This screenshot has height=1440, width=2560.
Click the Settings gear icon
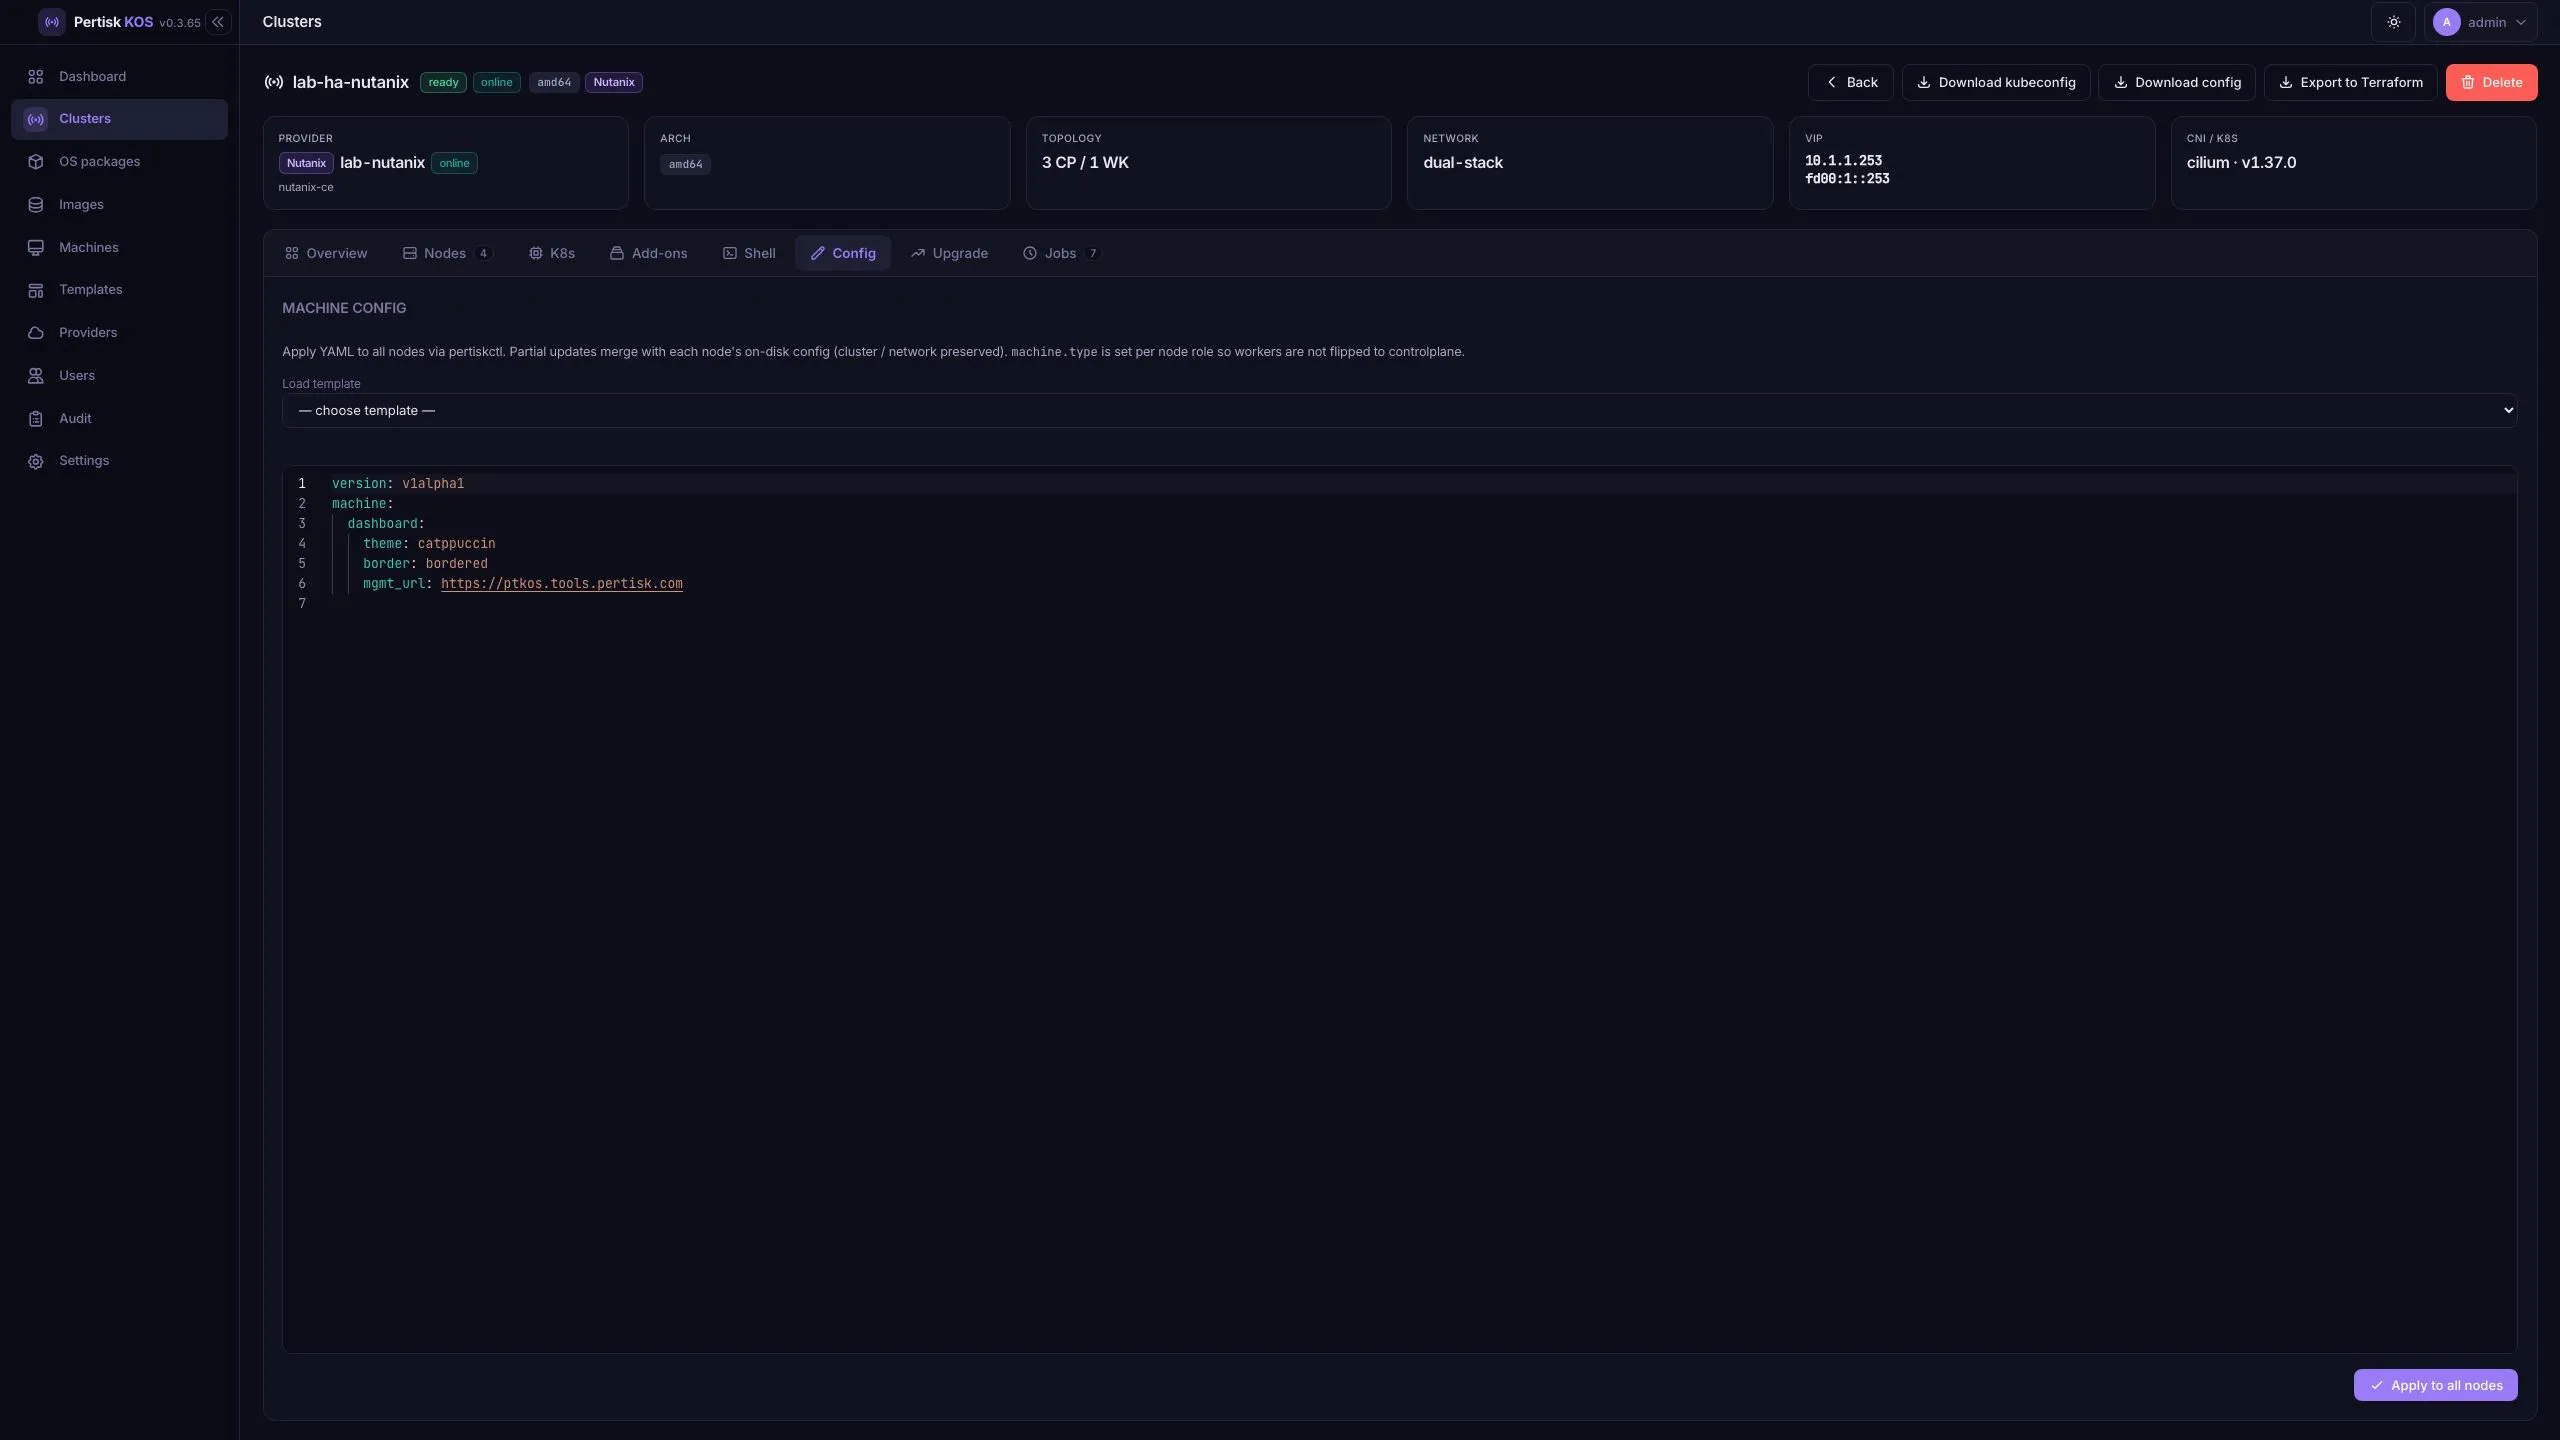click(36, 461)
